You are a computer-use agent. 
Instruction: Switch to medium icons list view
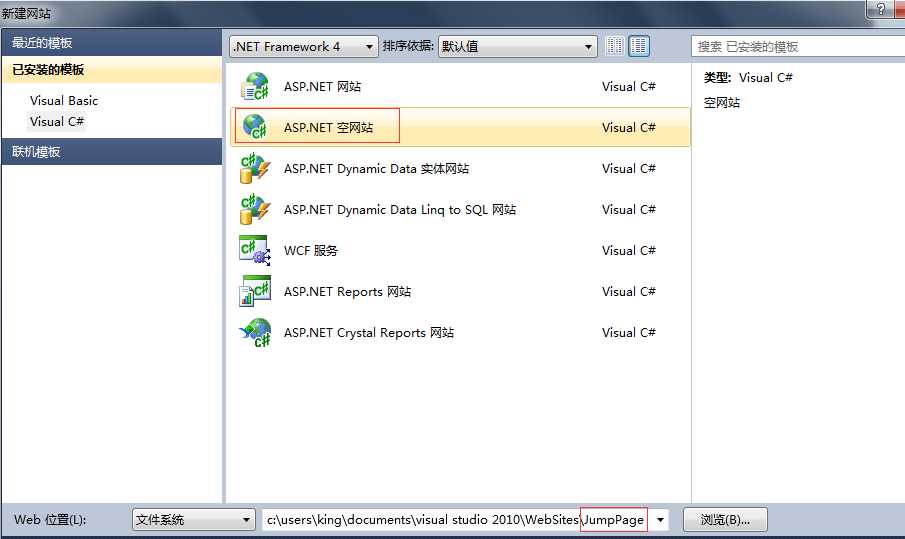click(x=639, y=46)
